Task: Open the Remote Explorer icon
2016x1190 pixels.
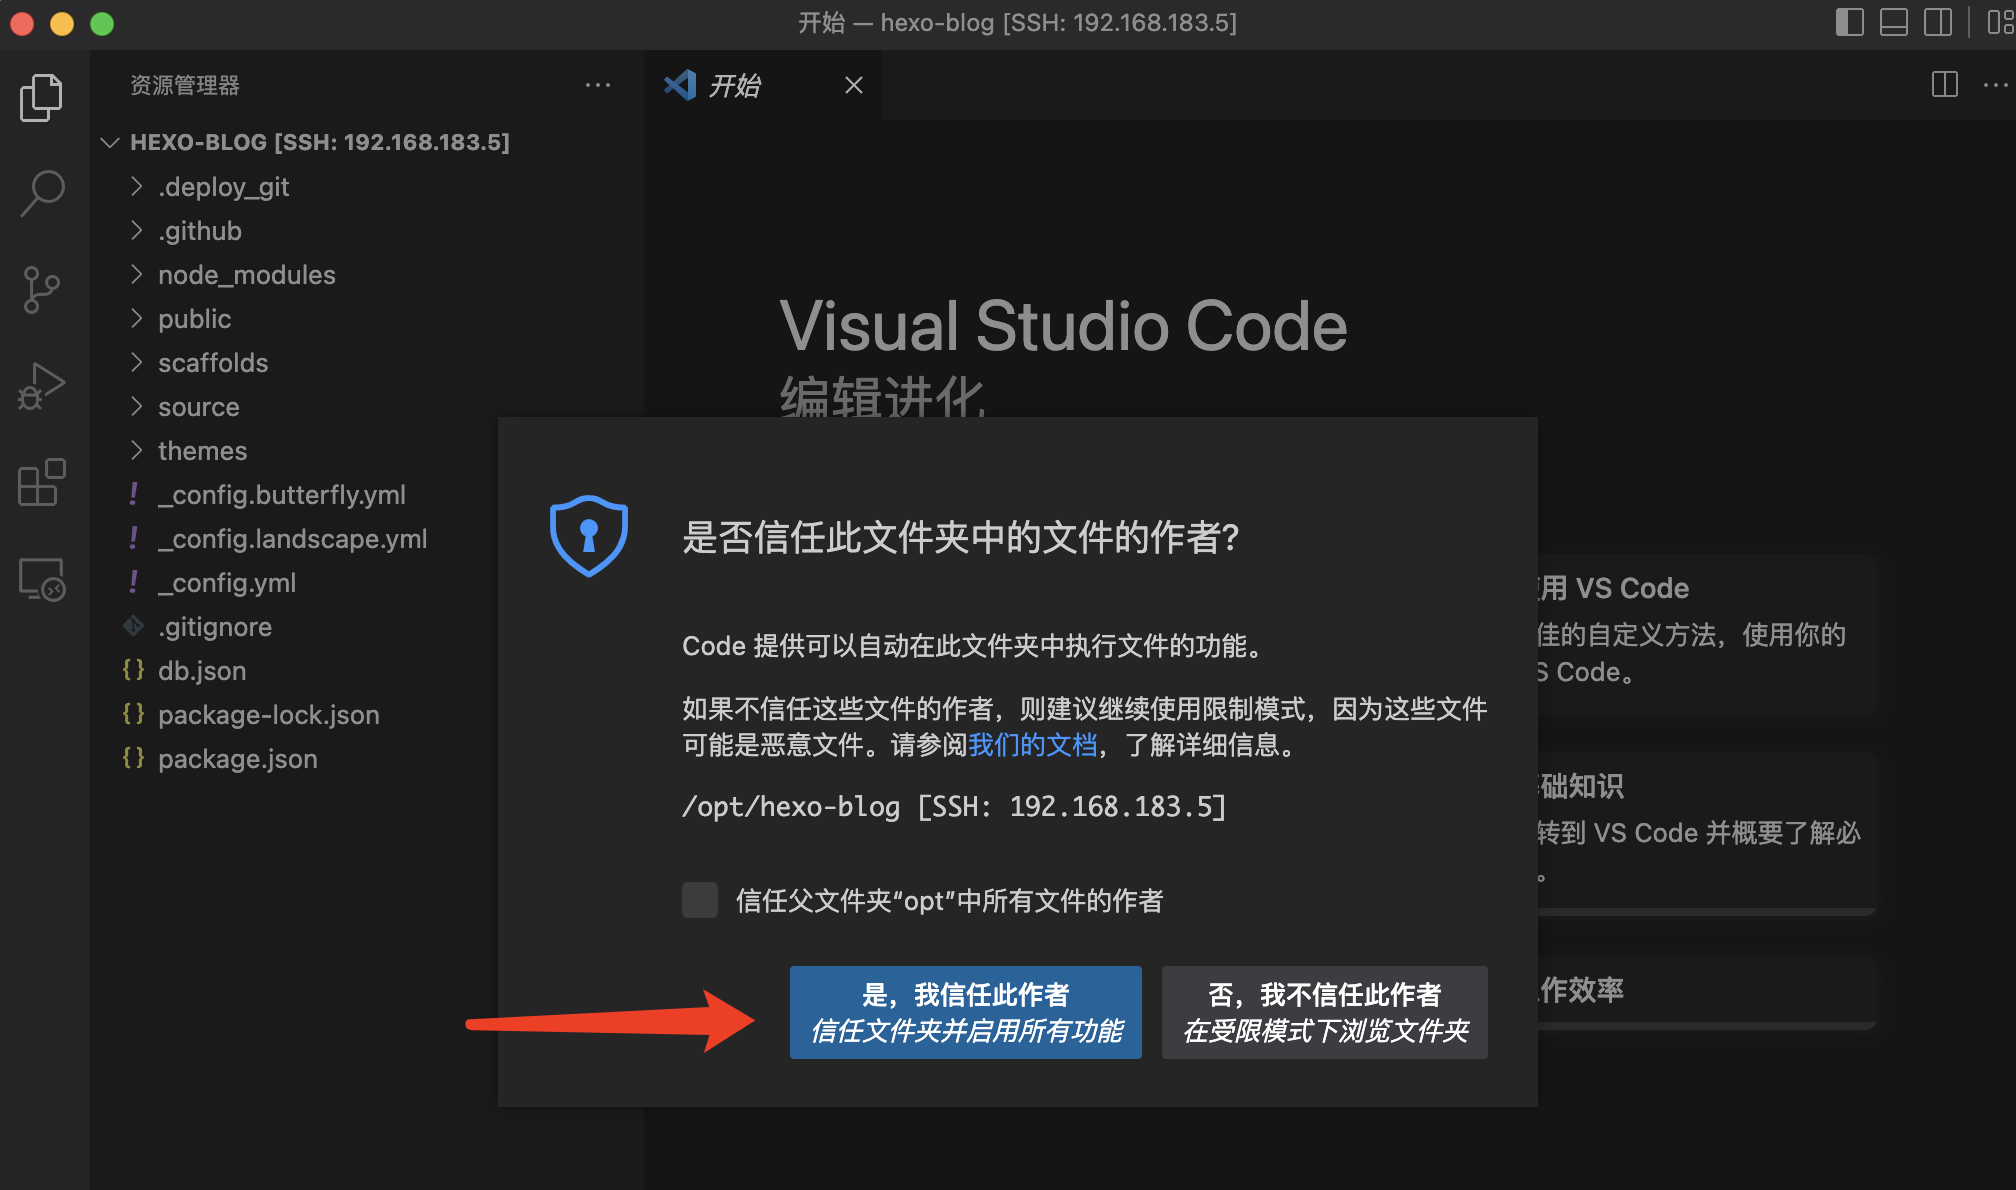Action: pos(41,579)
